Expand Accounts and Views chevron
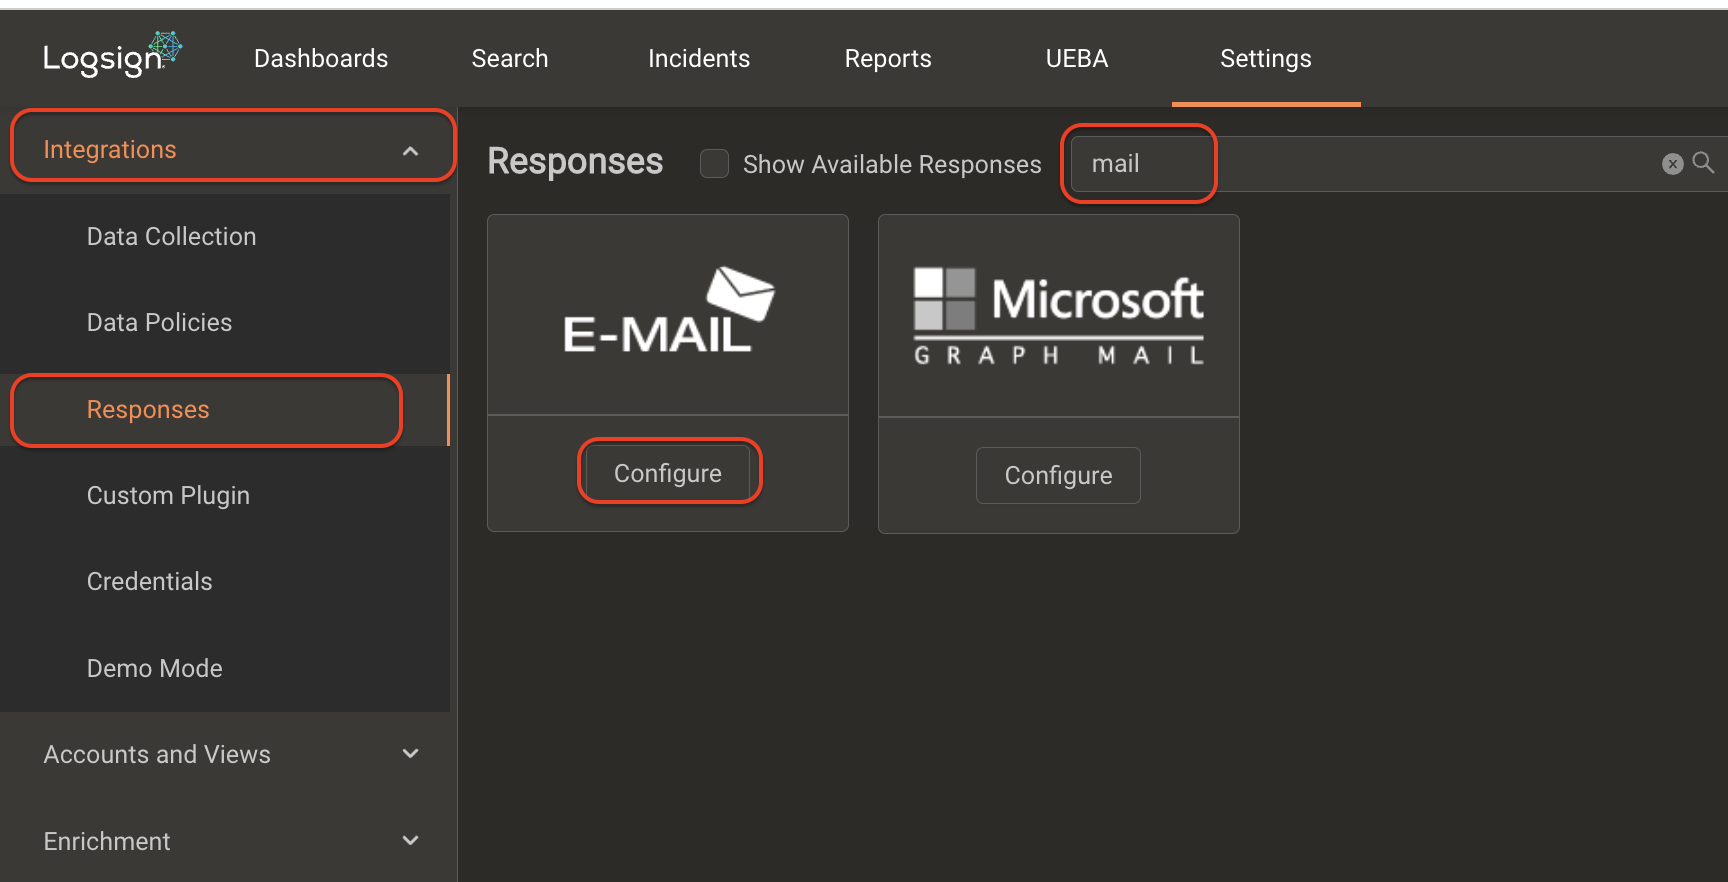 410,754
